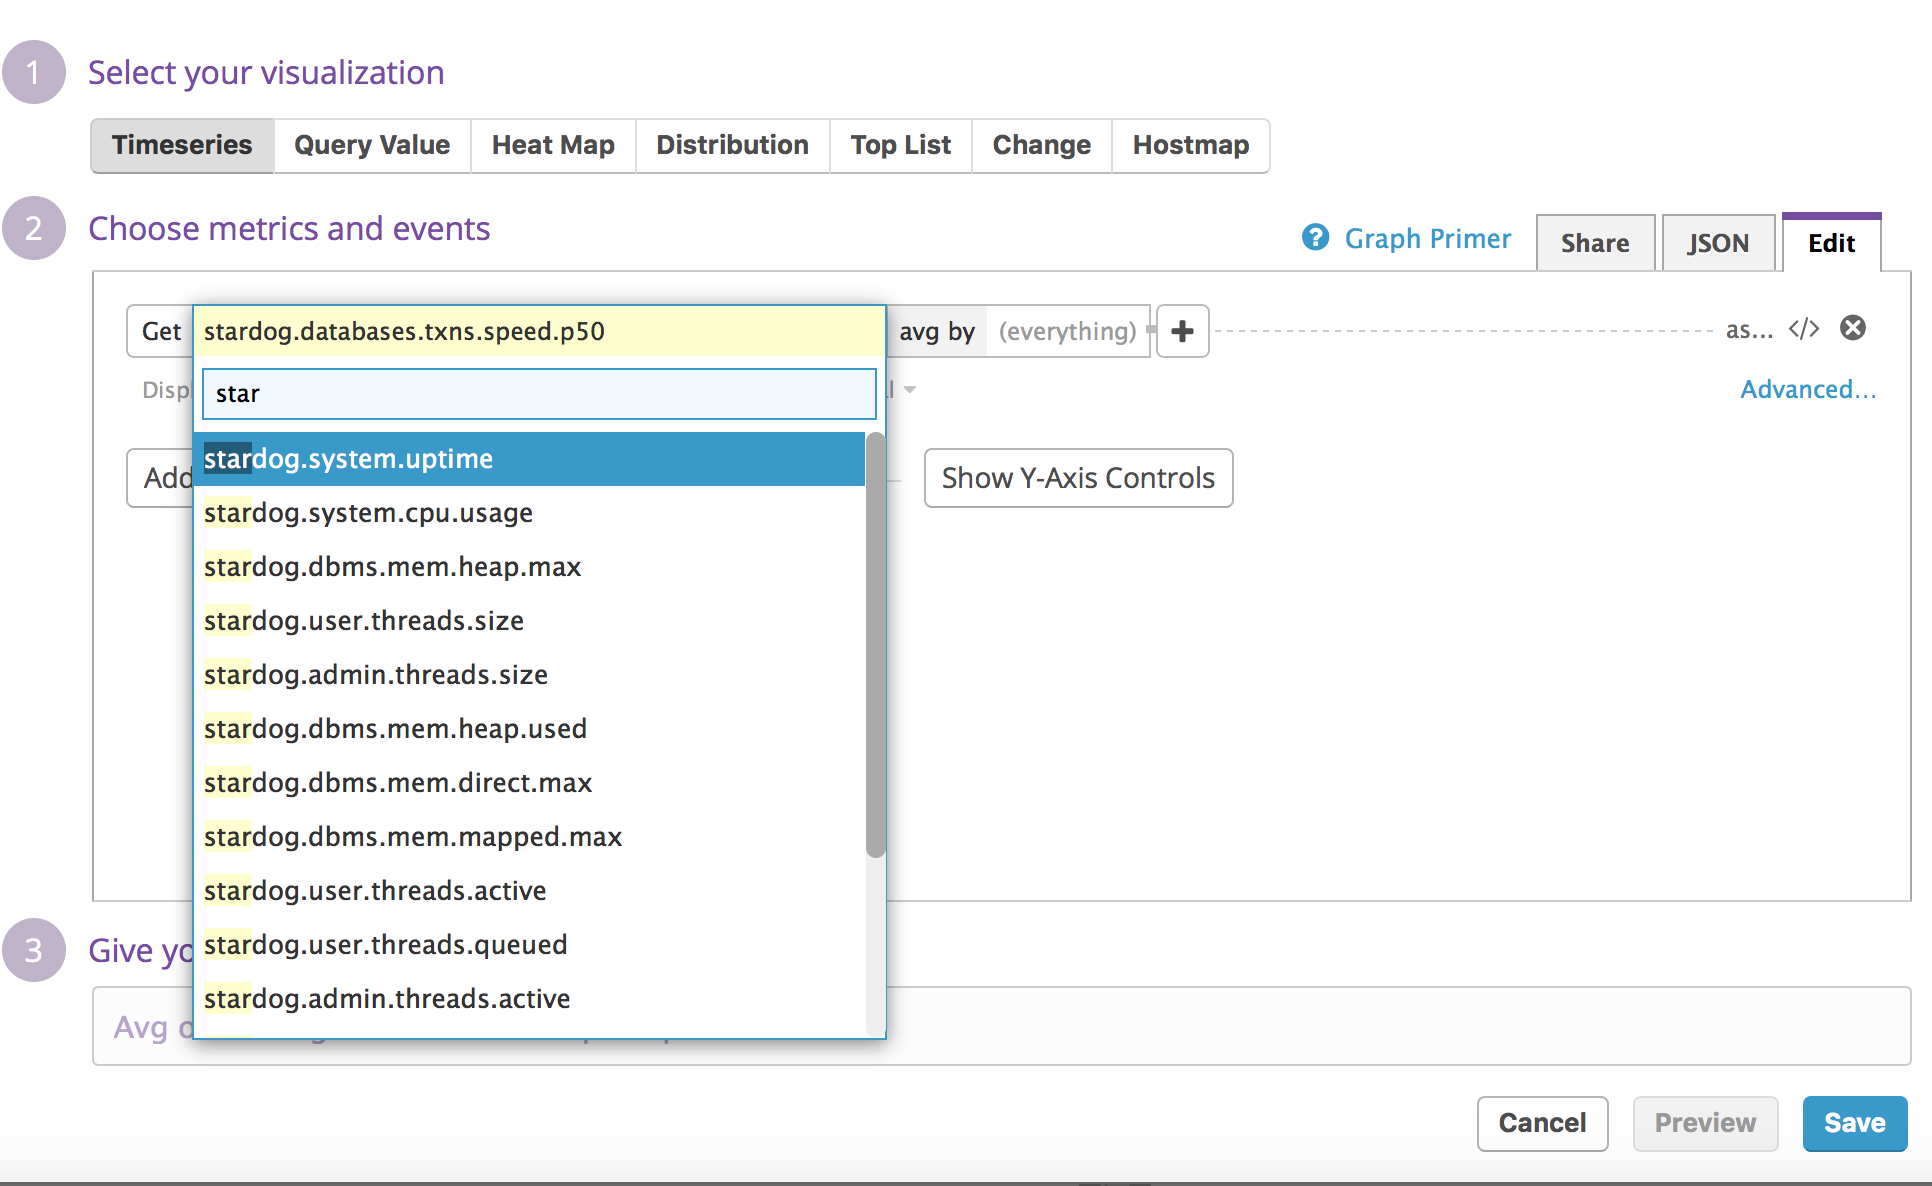Select the Timeseries visualization tab
The image size is (1932, 1186).
click(x=182, y=145)
